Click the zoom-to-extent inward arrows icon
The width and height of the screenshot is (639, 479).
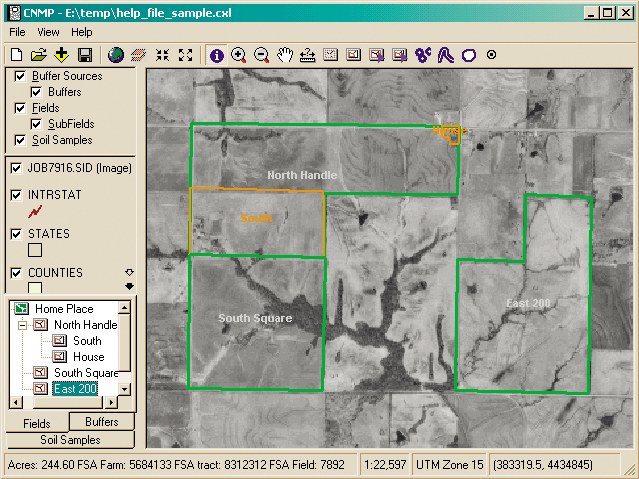click(162, 55)
